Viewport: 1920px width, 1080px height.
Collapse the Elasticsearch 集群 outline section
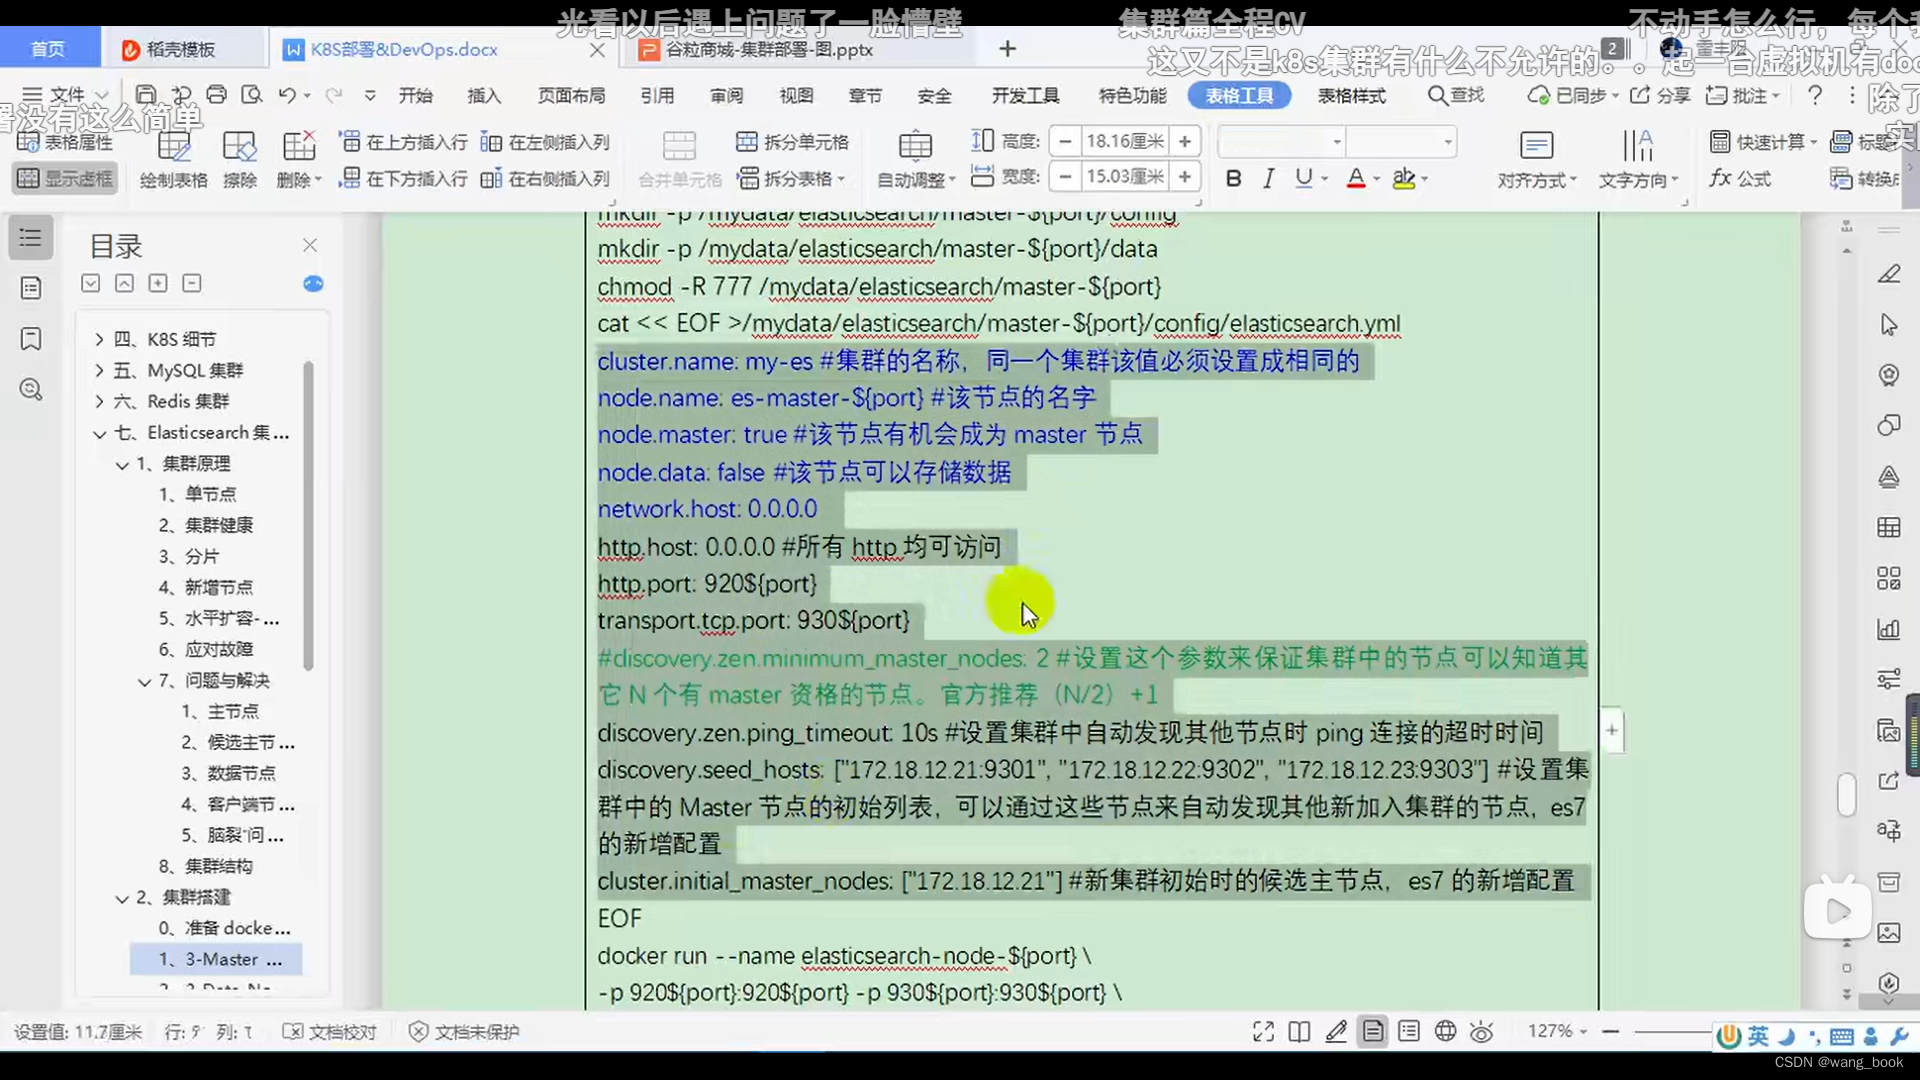tap(99, 433)
